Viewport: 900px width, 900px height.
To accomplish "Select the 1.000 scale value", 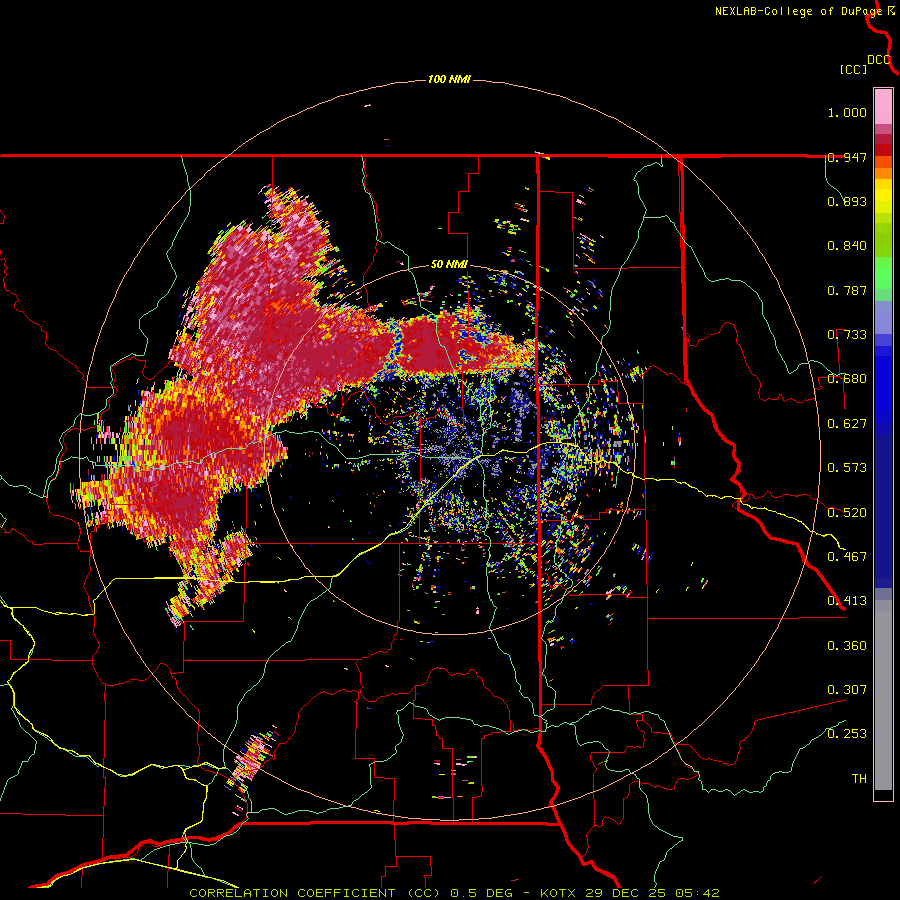I will [847, 112].
